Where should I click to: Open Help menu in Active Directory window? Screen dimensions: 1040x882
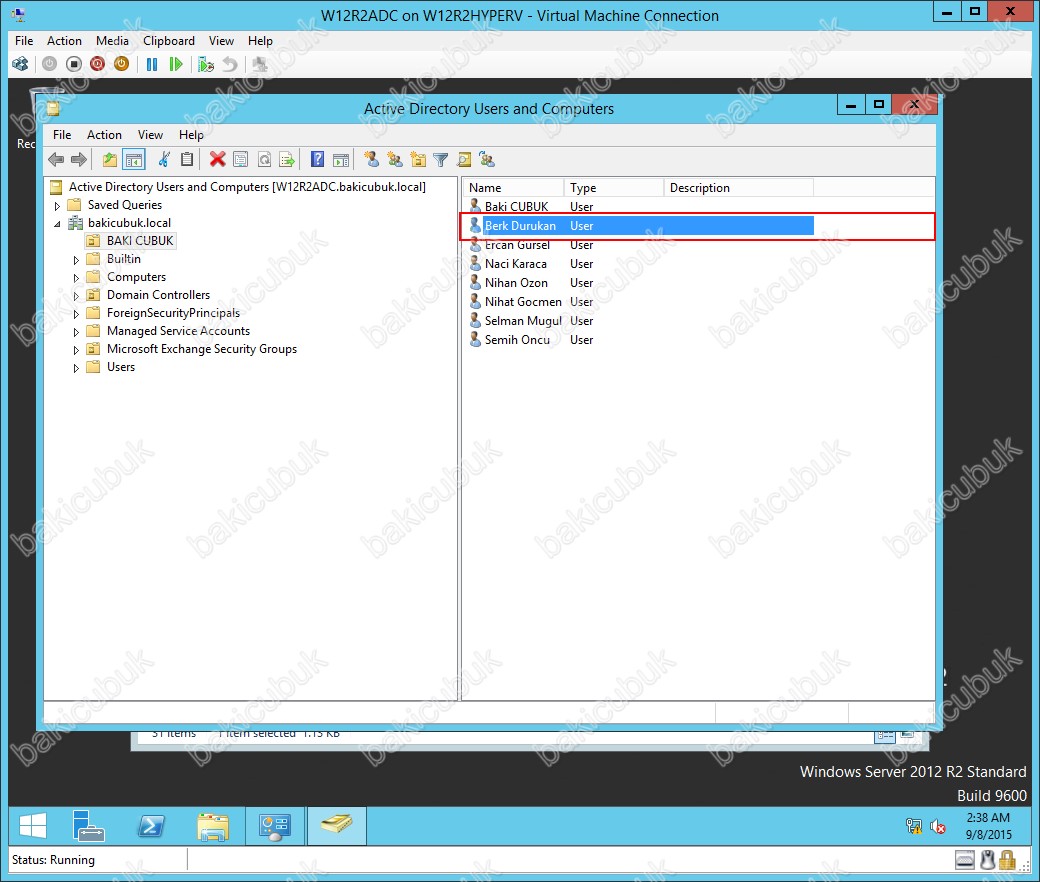pyautogui.click(x=191, y=135)
